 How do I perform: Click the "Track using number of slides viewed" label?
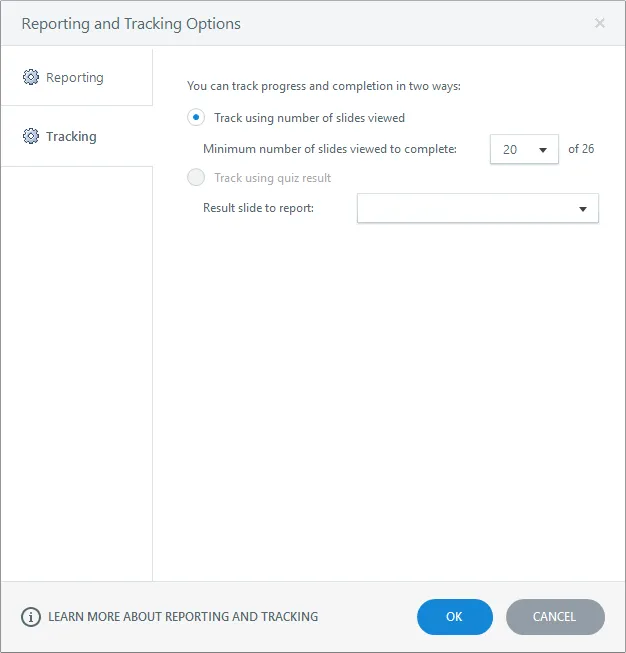[x=309, y=118]
